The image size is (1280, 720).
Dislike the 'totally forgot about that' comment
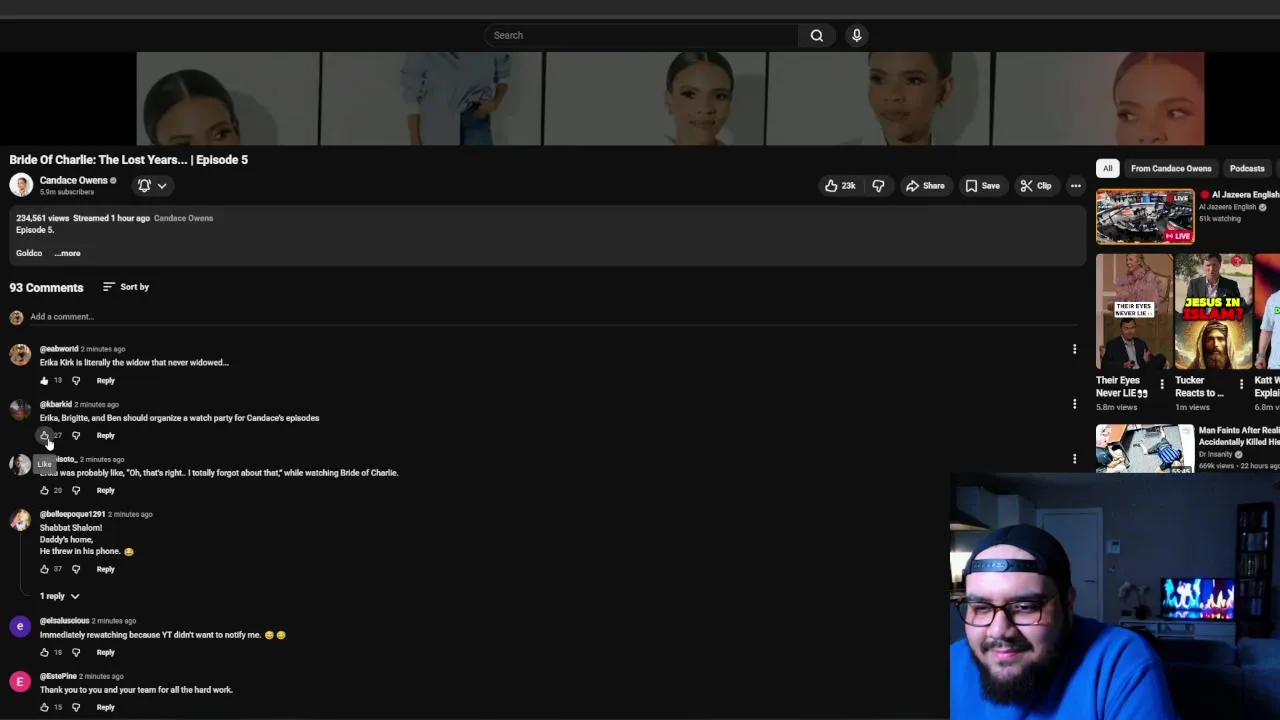coord(76,491)
